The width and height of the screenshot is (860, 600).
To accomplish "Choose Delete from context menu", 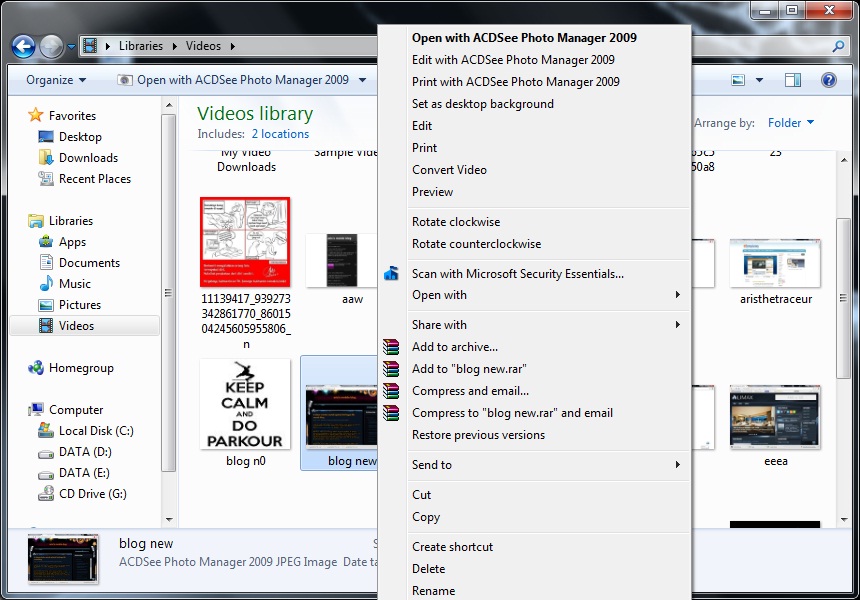I will point(428,569).
